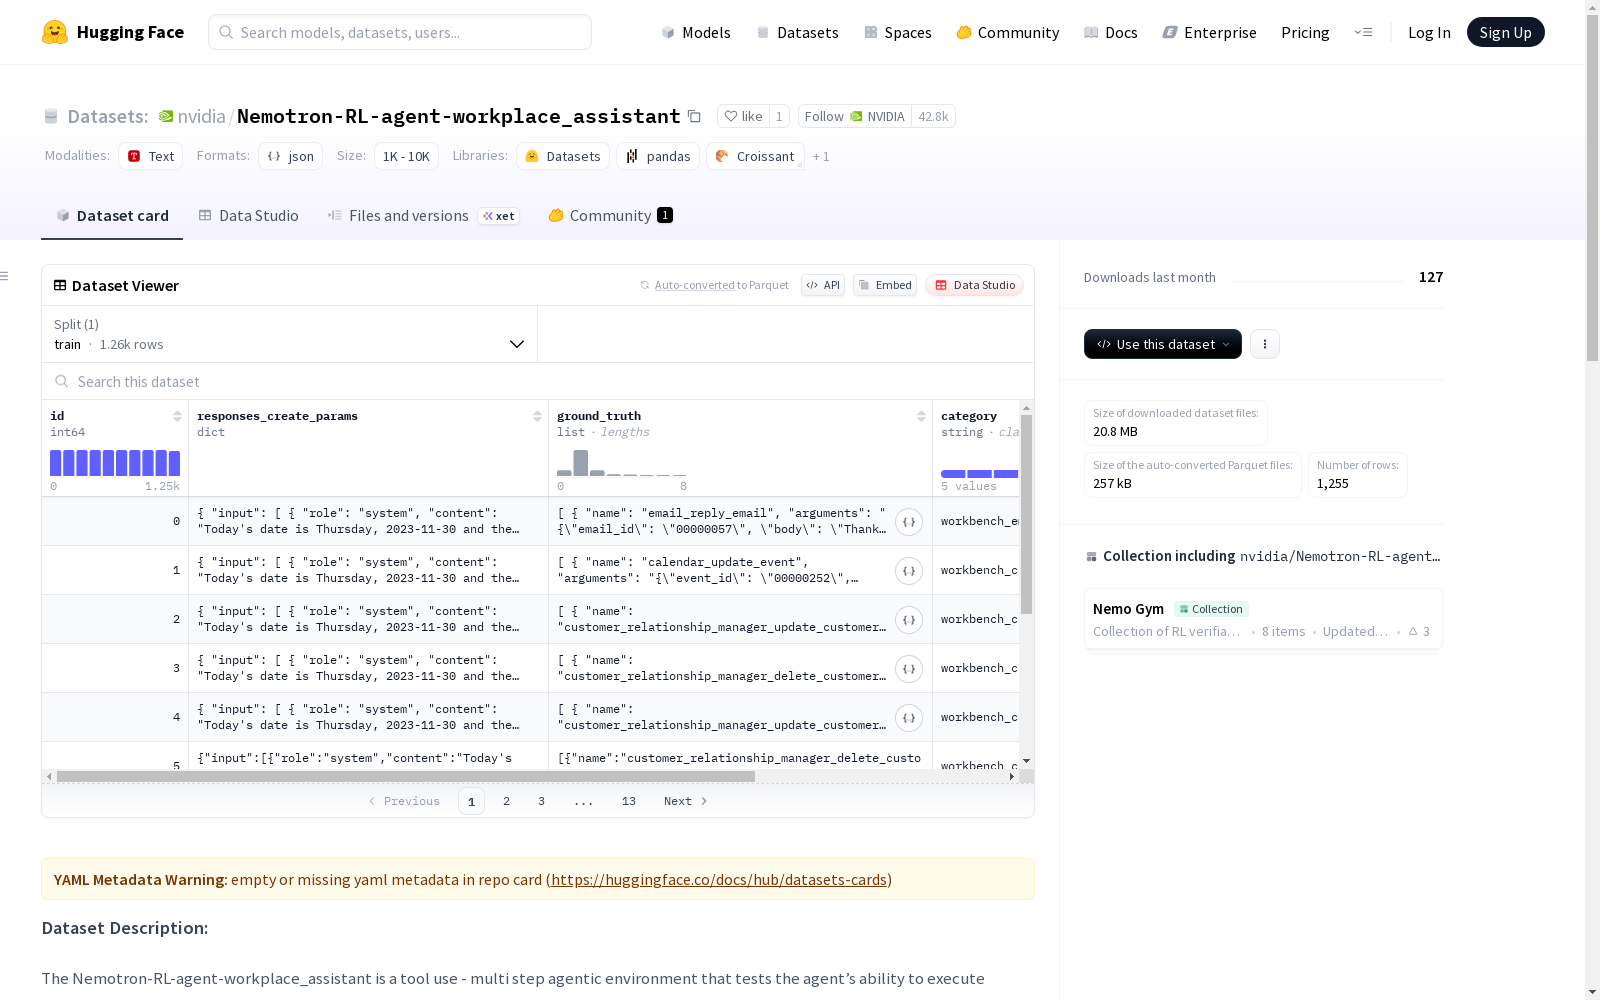Click the json format tag
1600x1000 pixels.
(x=291, y=156)
